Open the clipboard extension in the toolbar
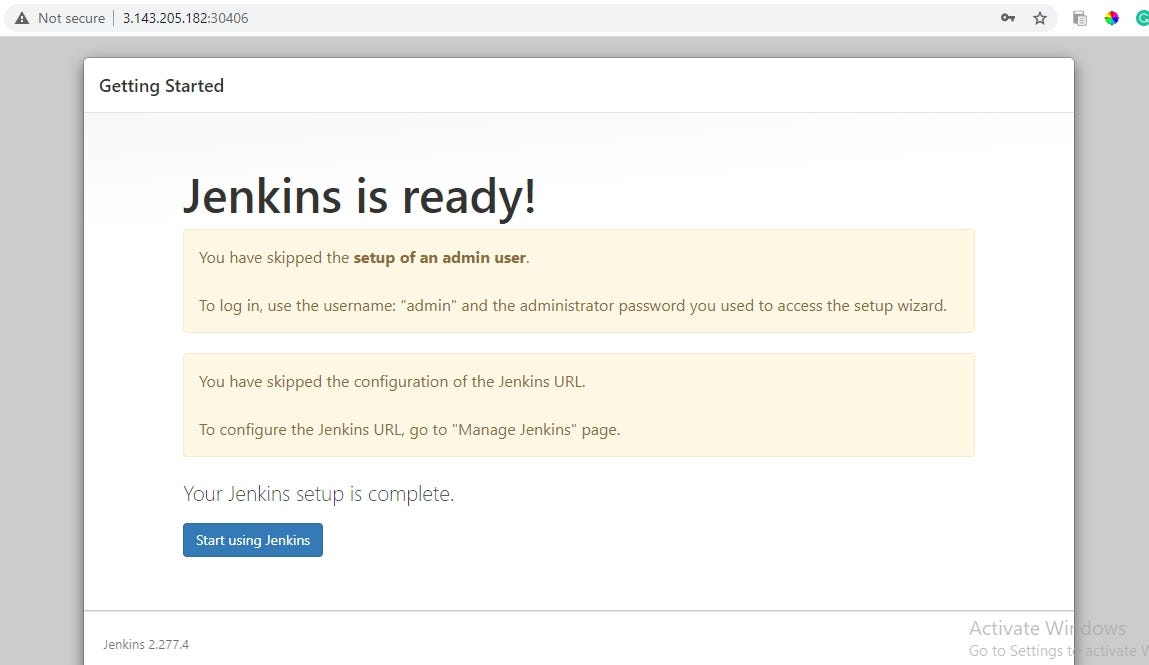The image size is (1149, 665). (1079, 17)
